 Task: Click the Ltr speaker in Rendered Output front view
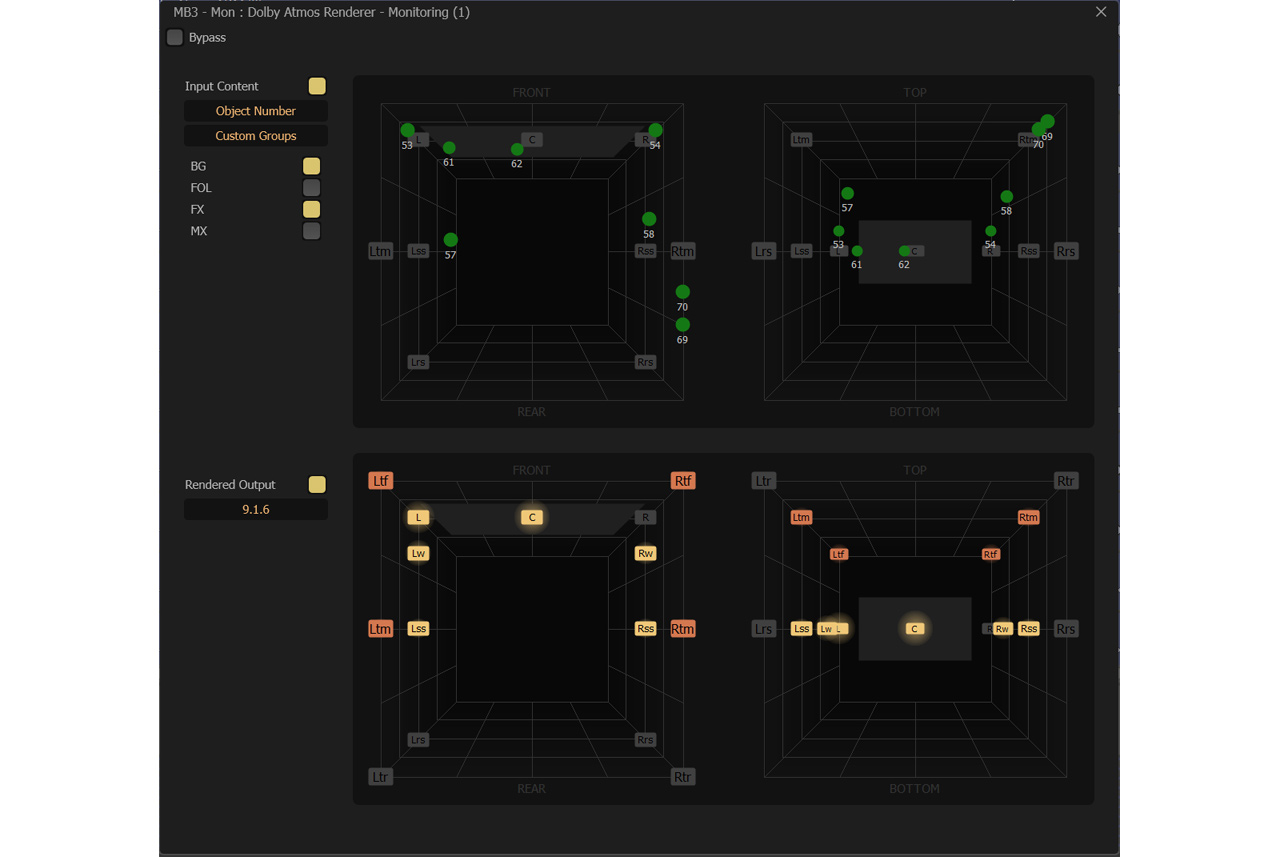(x=381, y=777)
